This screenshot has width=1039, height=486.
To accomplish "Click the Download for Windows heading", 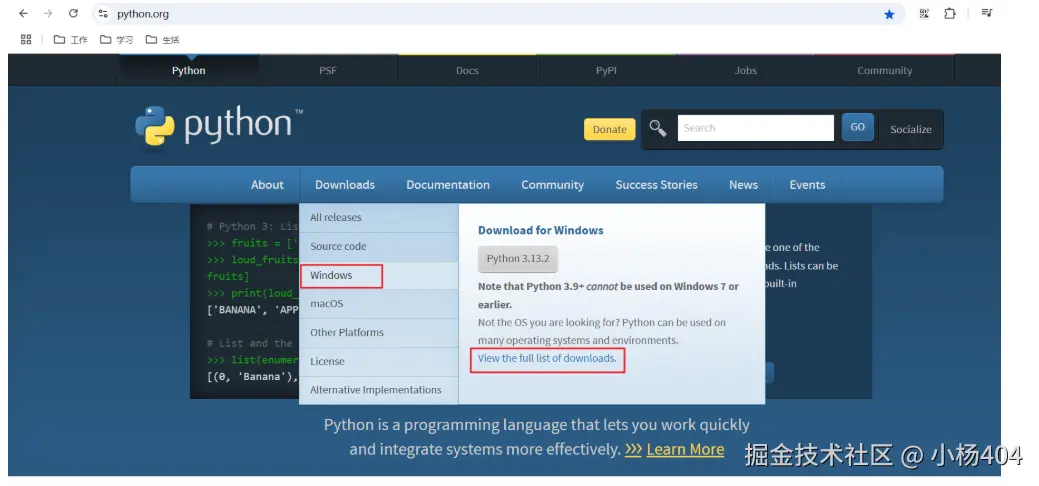I will (x=541, y=230).
